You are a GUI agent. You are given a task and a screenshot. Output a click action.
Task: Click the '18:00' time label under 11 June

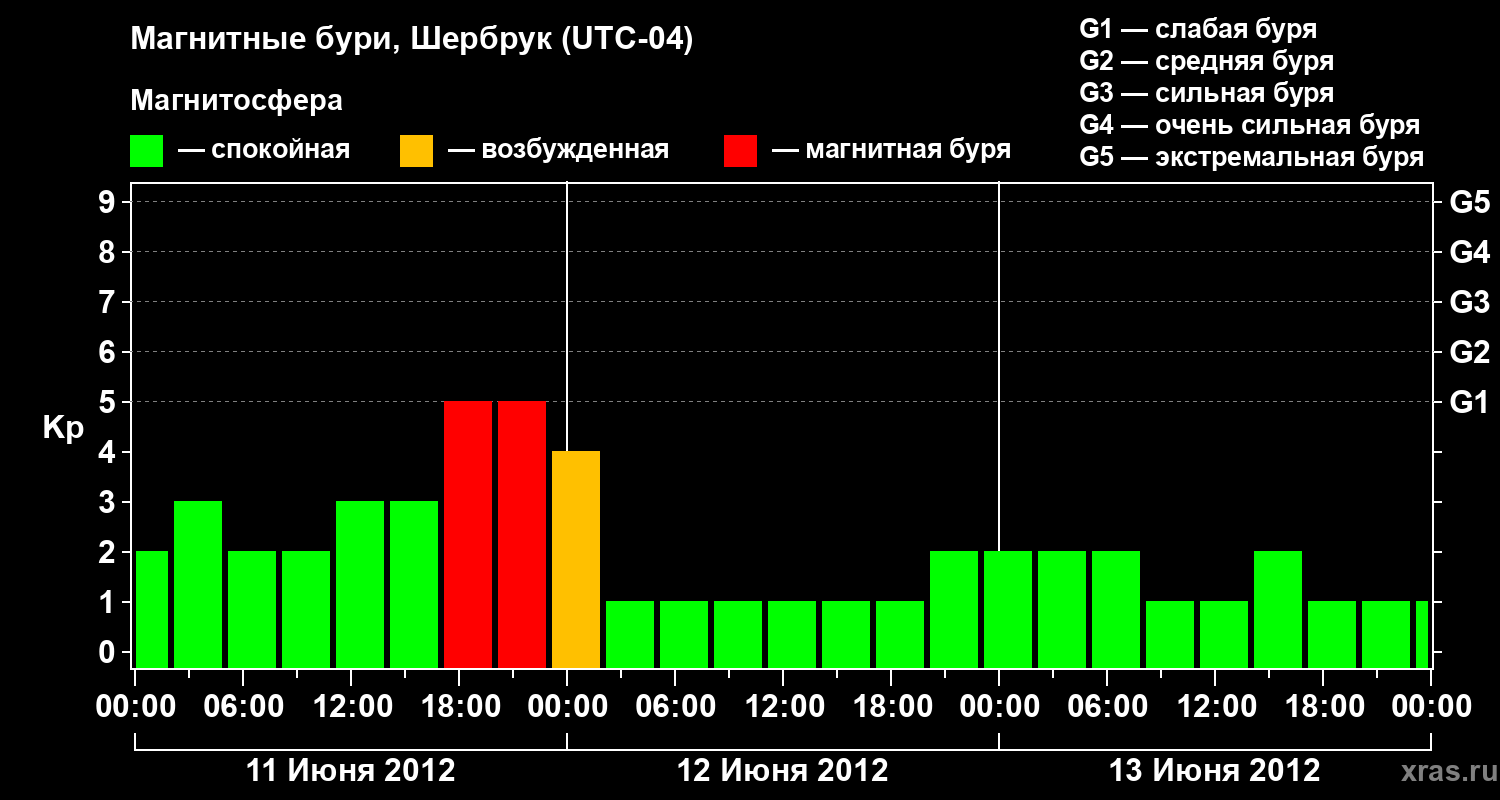pyautogui.click(x=459, y=707)
